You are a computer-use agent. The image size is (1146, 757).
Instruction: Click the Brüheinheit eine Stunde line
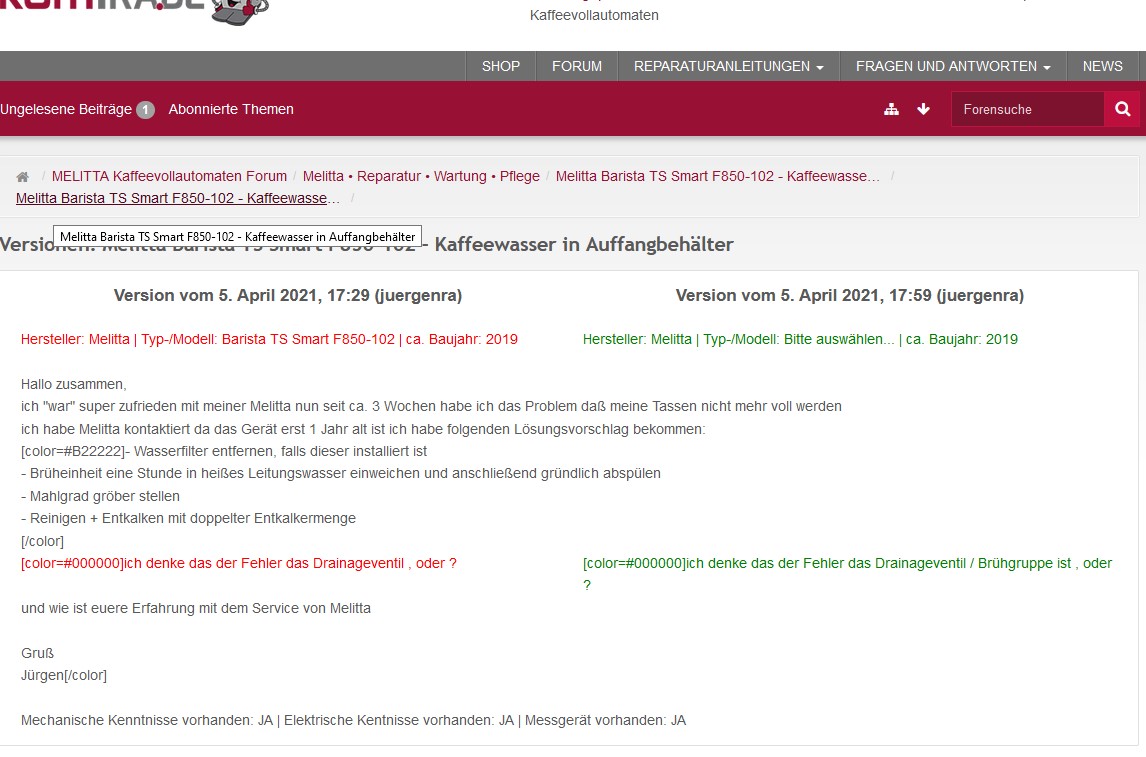coord(341,473)
